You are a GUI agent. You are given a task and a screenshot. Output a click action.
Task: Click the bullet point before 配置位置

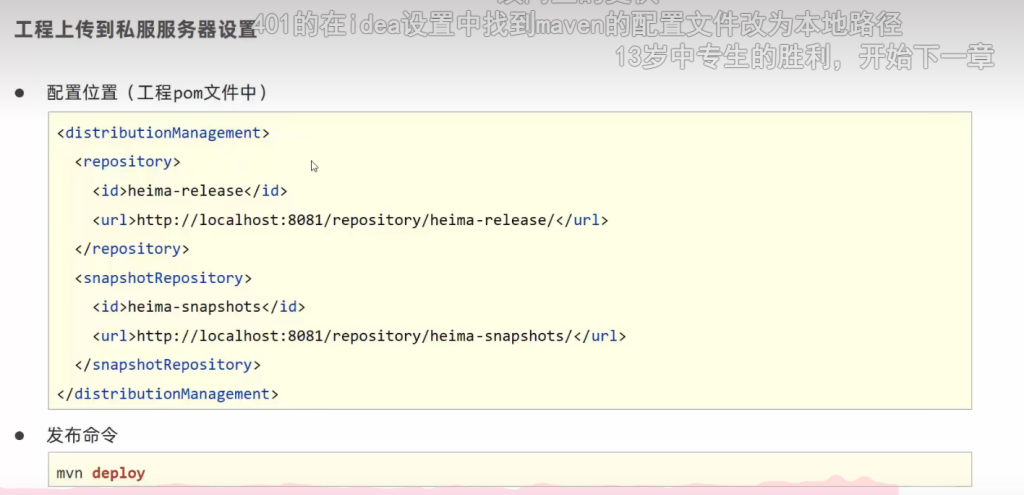pos(19,92)
